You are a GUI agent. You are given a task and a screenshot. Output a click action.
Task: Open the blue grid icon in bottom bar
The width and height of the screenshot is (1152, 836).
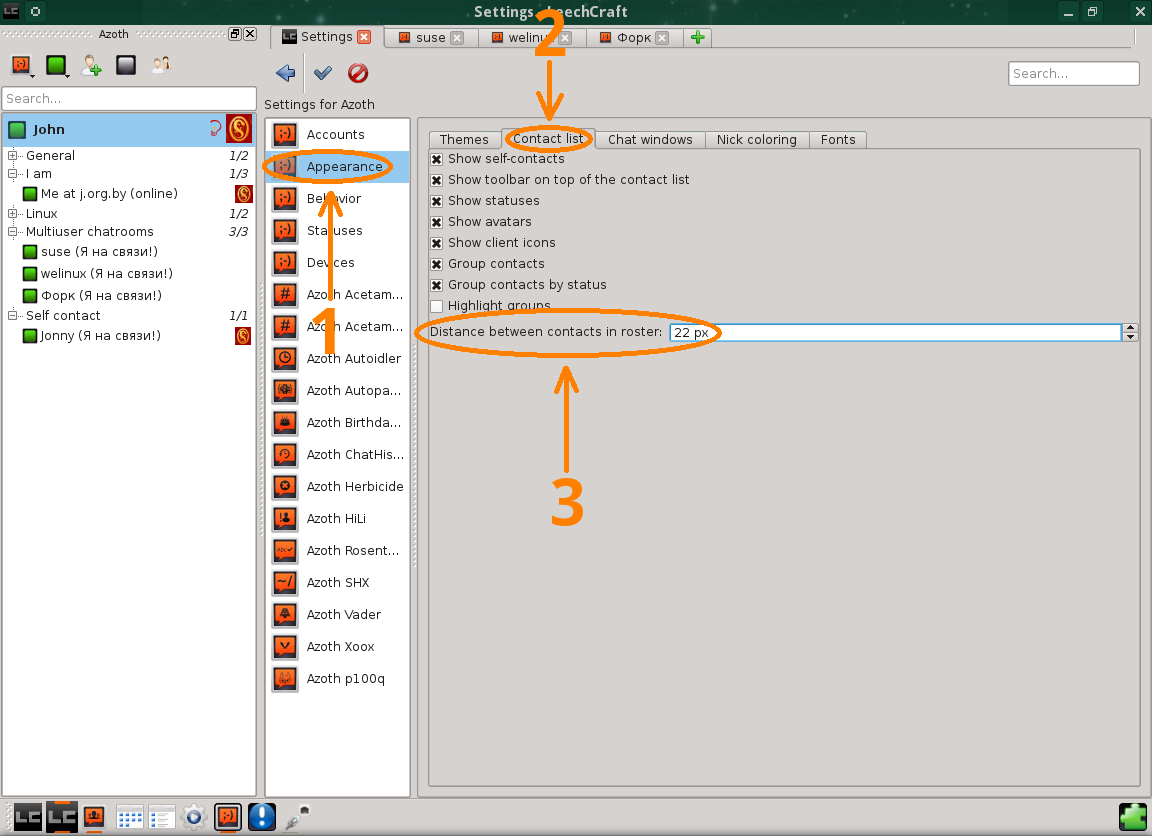pos(130,817)
